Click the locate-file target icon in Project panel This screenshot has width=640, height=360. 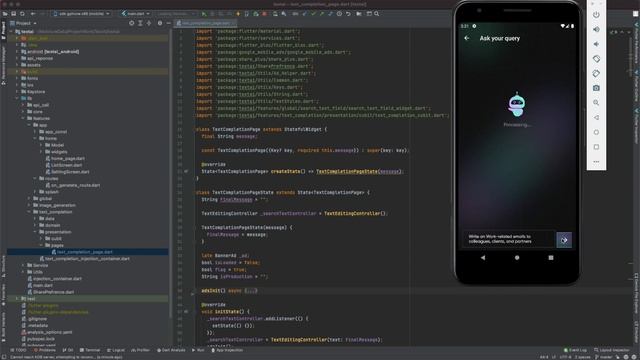click(131, 23)
